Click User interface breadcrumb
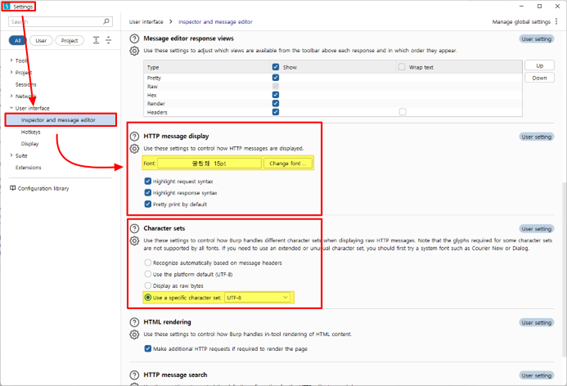 click(146, 22)
